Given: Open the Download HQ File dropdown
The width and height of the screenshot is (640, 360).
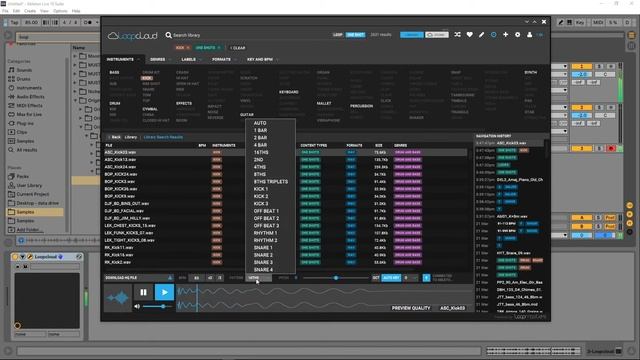Looking at the screenshot, I should (139, 278).
